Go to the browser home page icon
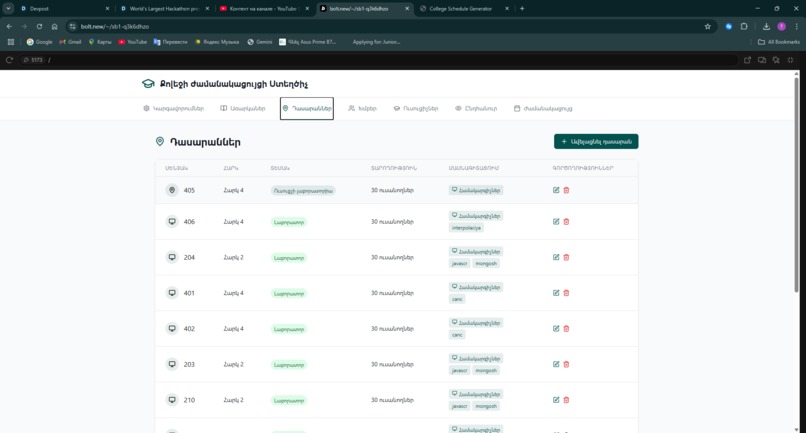The width and height of the screenshot is (806, 433). coord(54,26)
